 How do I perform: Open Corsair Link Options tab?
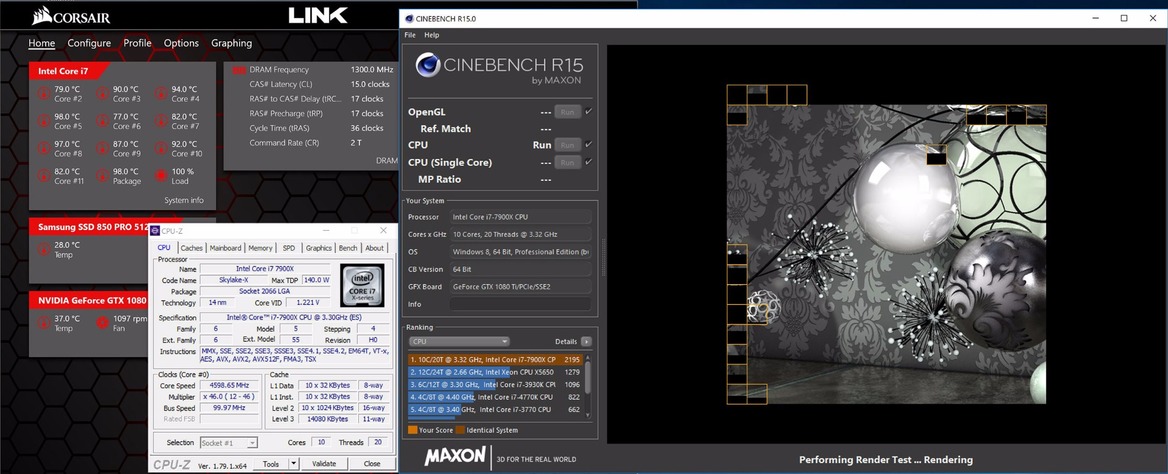pyautogui.click(x=181, y=43)
